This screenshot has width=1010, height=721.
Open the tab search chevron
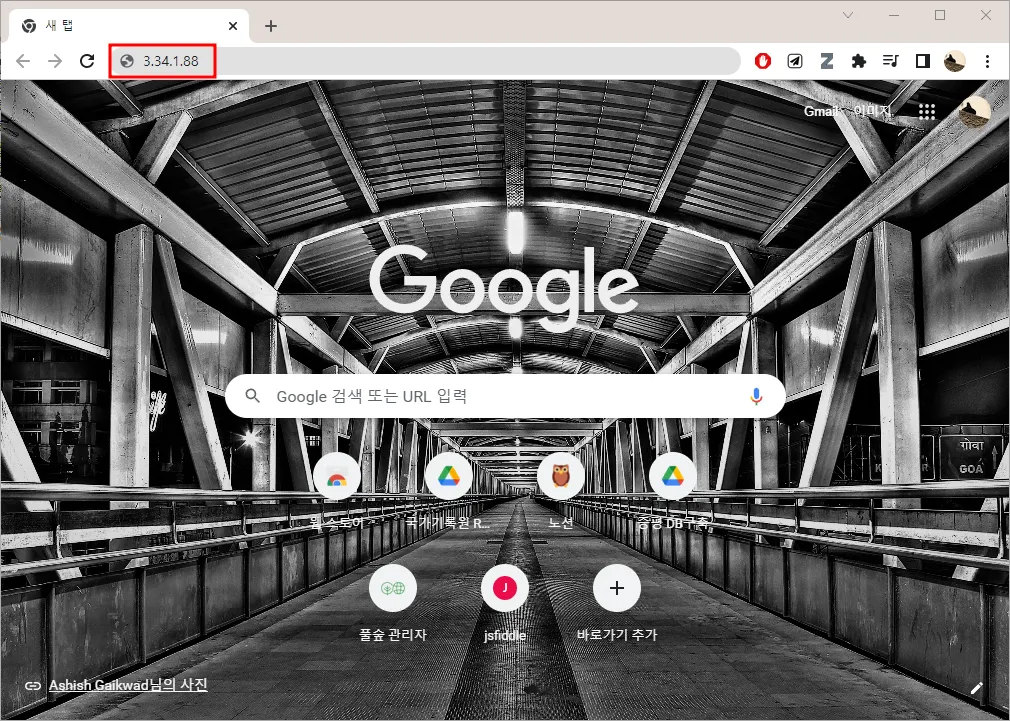tap(848, 15)
